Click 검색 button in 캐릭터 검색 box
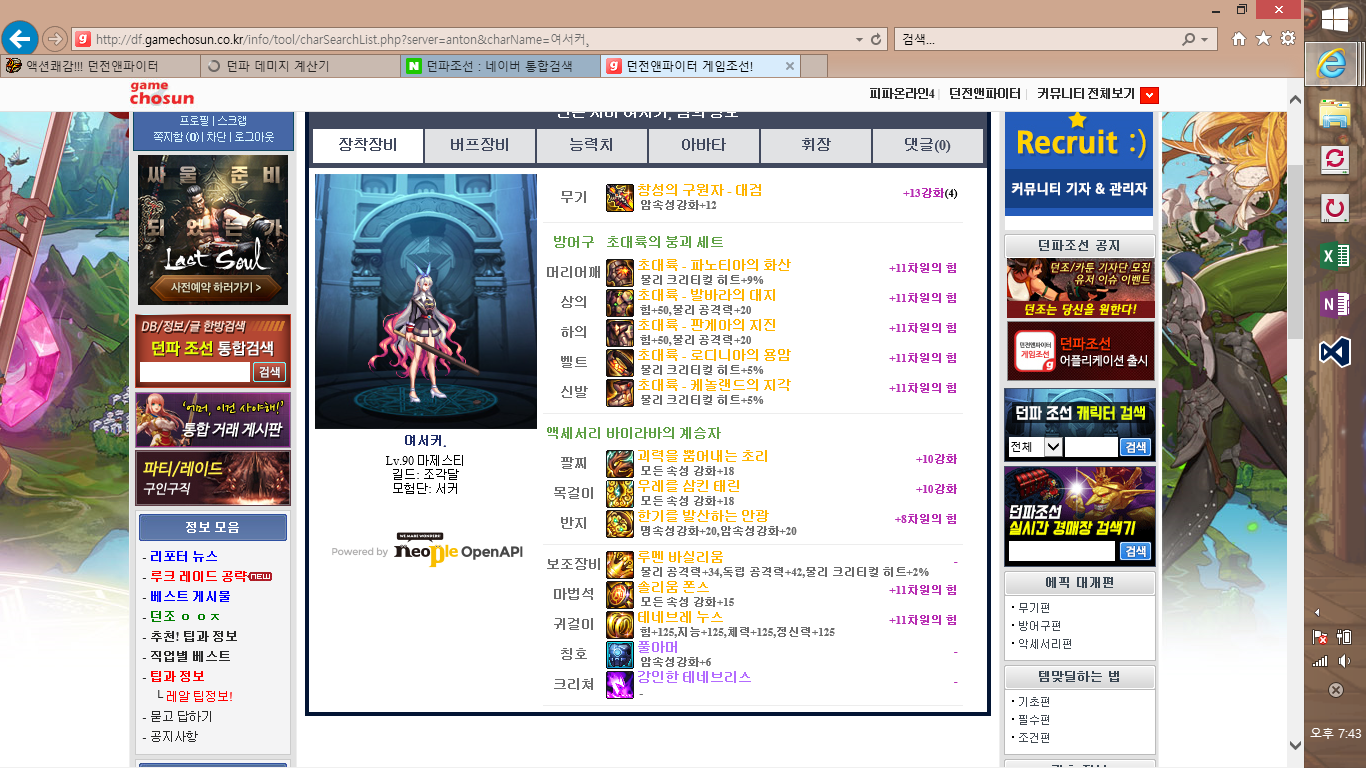The height and width of the screenshot is (768, 1366). (x=1135, y=447)
